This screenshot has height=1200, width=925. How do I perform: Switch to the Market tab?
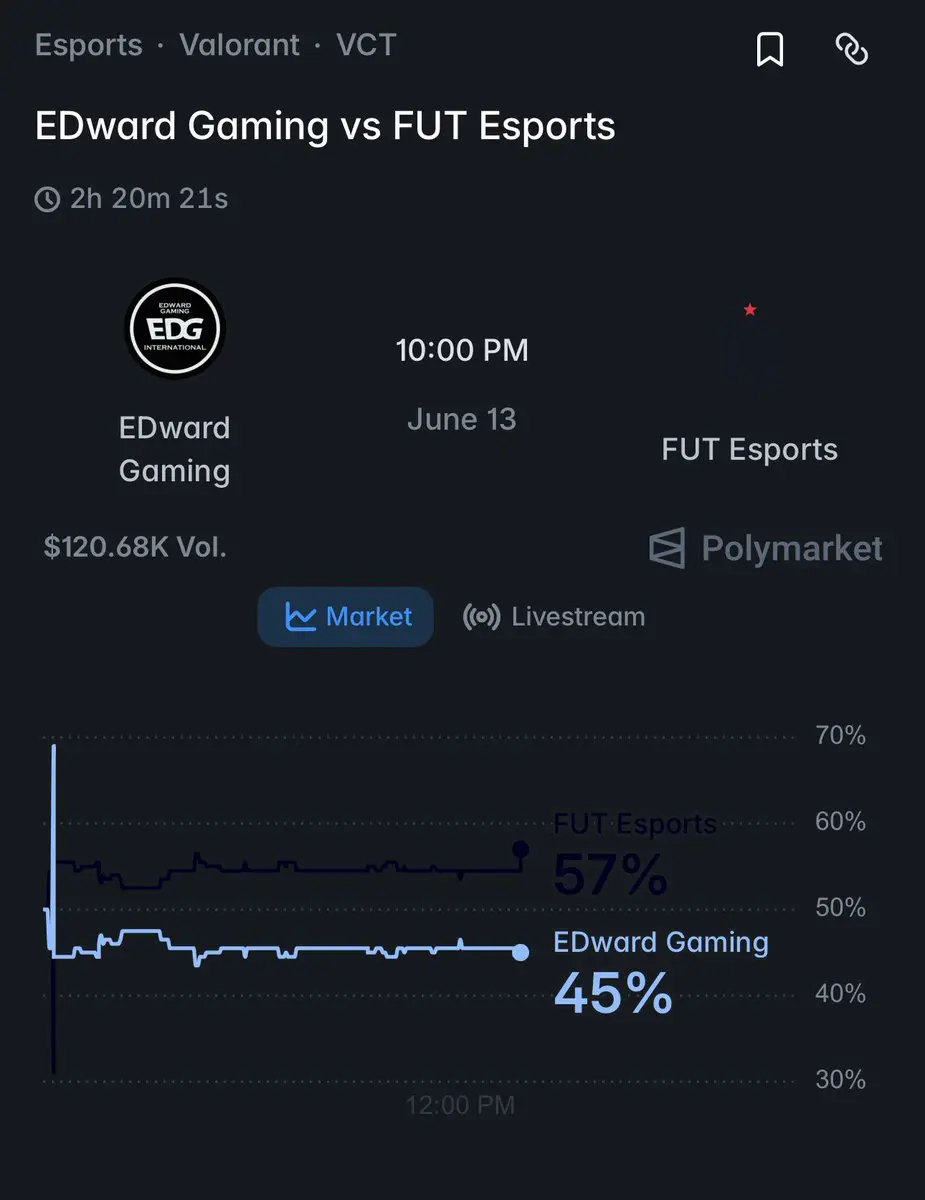(x=346, y=617)
